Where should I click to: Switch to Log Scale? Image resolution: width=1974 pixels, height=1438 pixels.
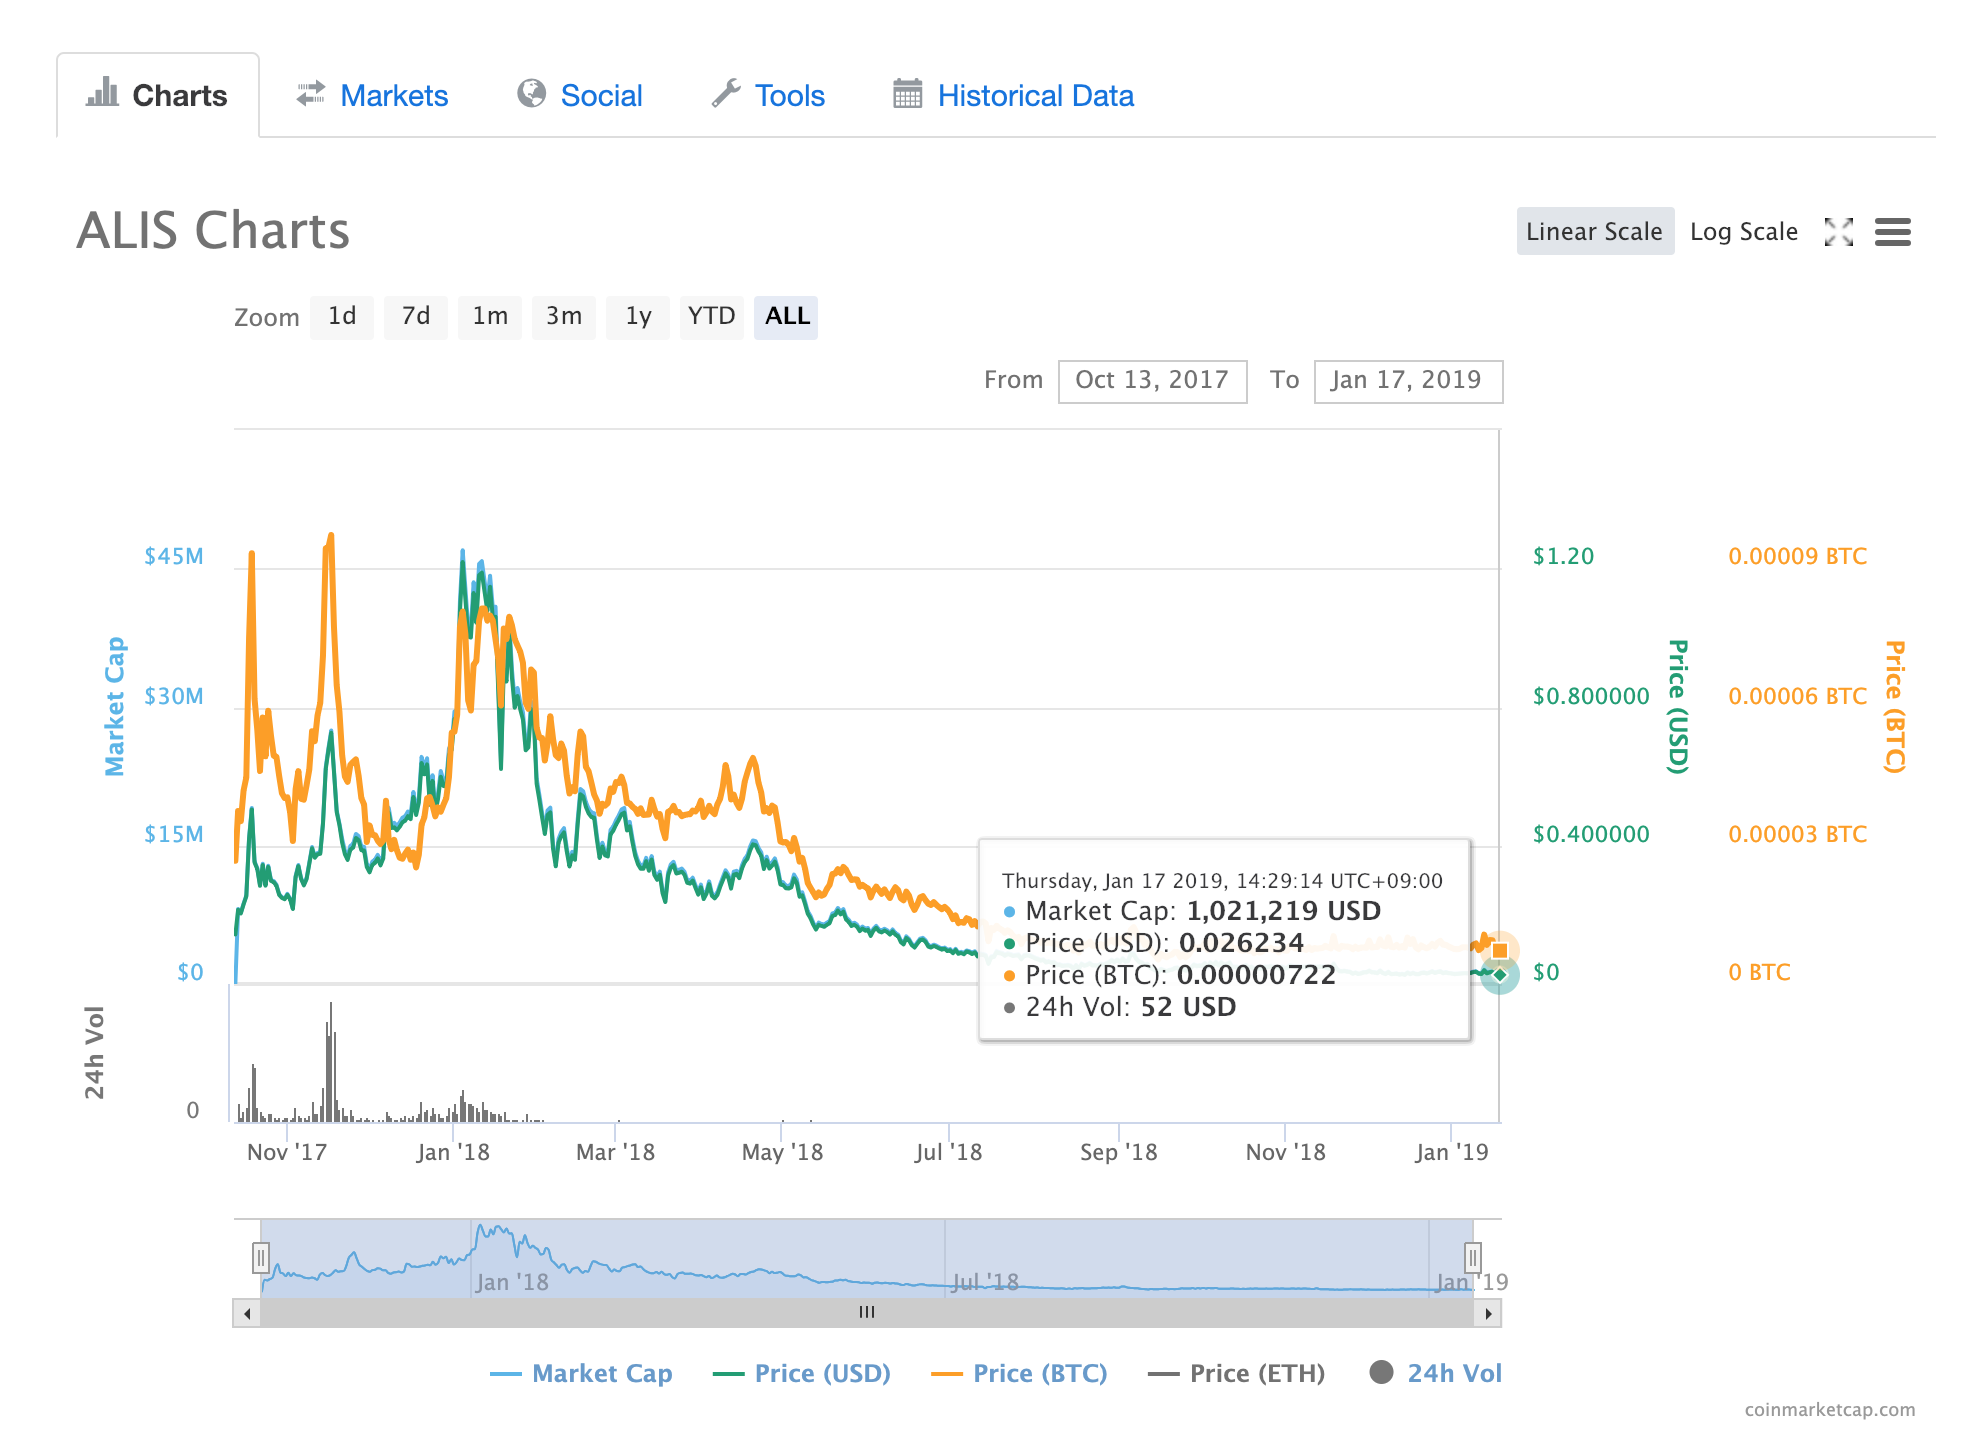[1743, 232]
